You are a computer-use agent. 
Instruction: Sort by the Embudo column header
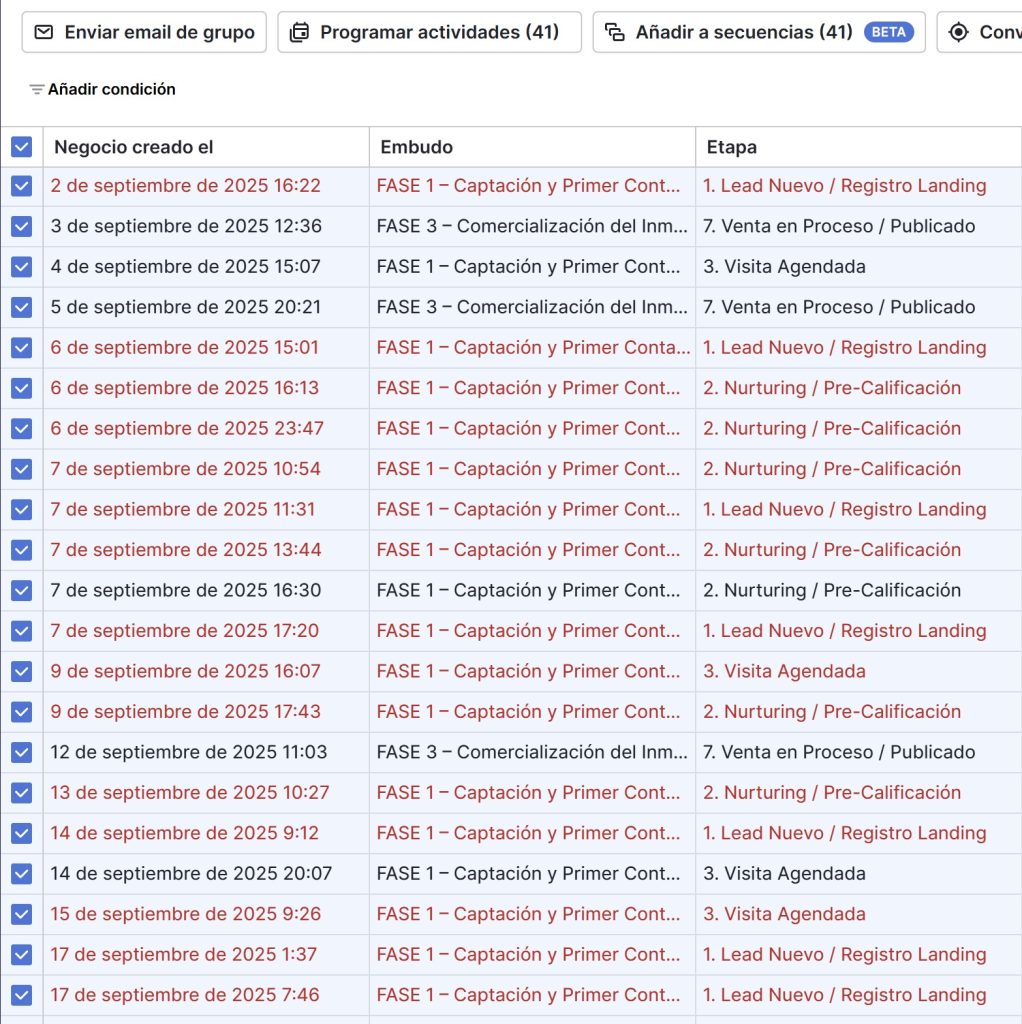click(x=416, y=147)
